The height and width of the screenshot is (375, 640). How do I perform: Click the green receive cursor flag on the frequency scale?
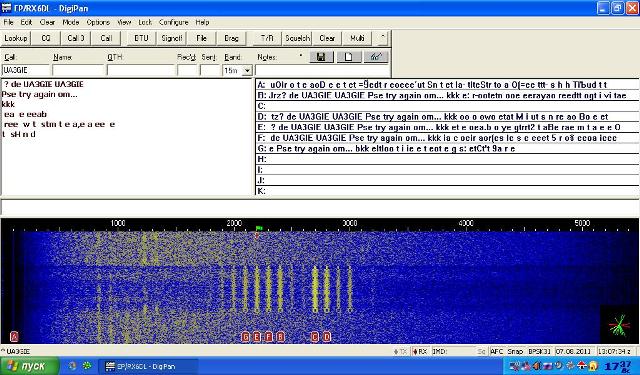259,228
